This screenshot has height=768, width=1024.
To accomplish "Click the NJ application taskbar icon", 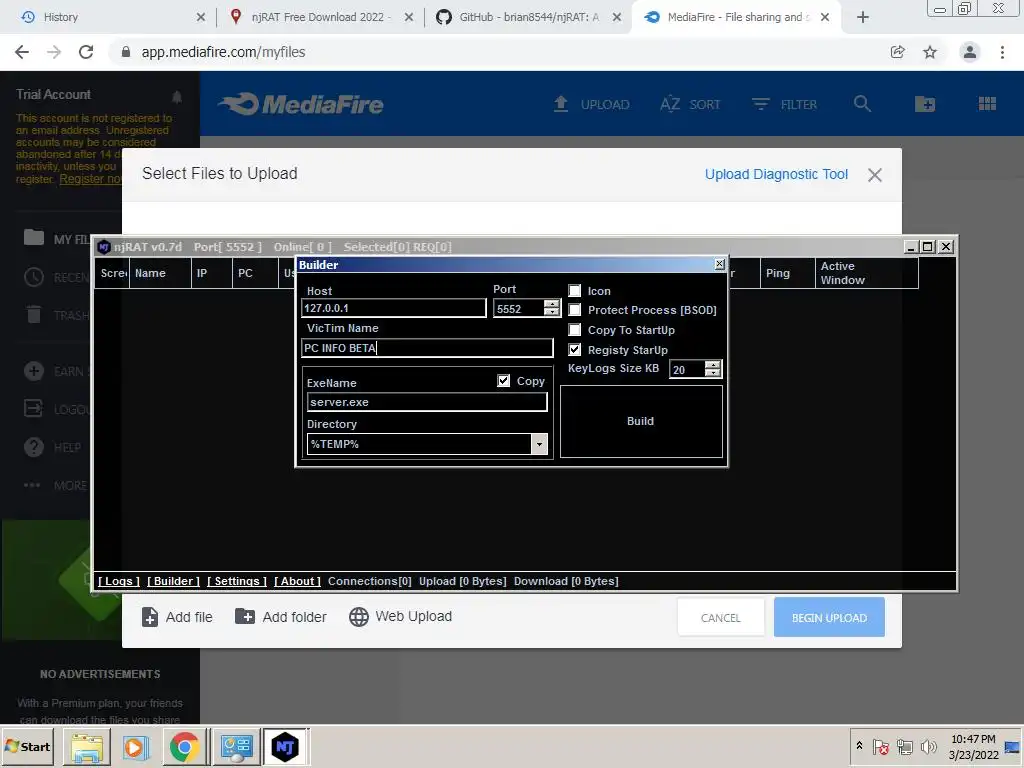I will point(285,747).
